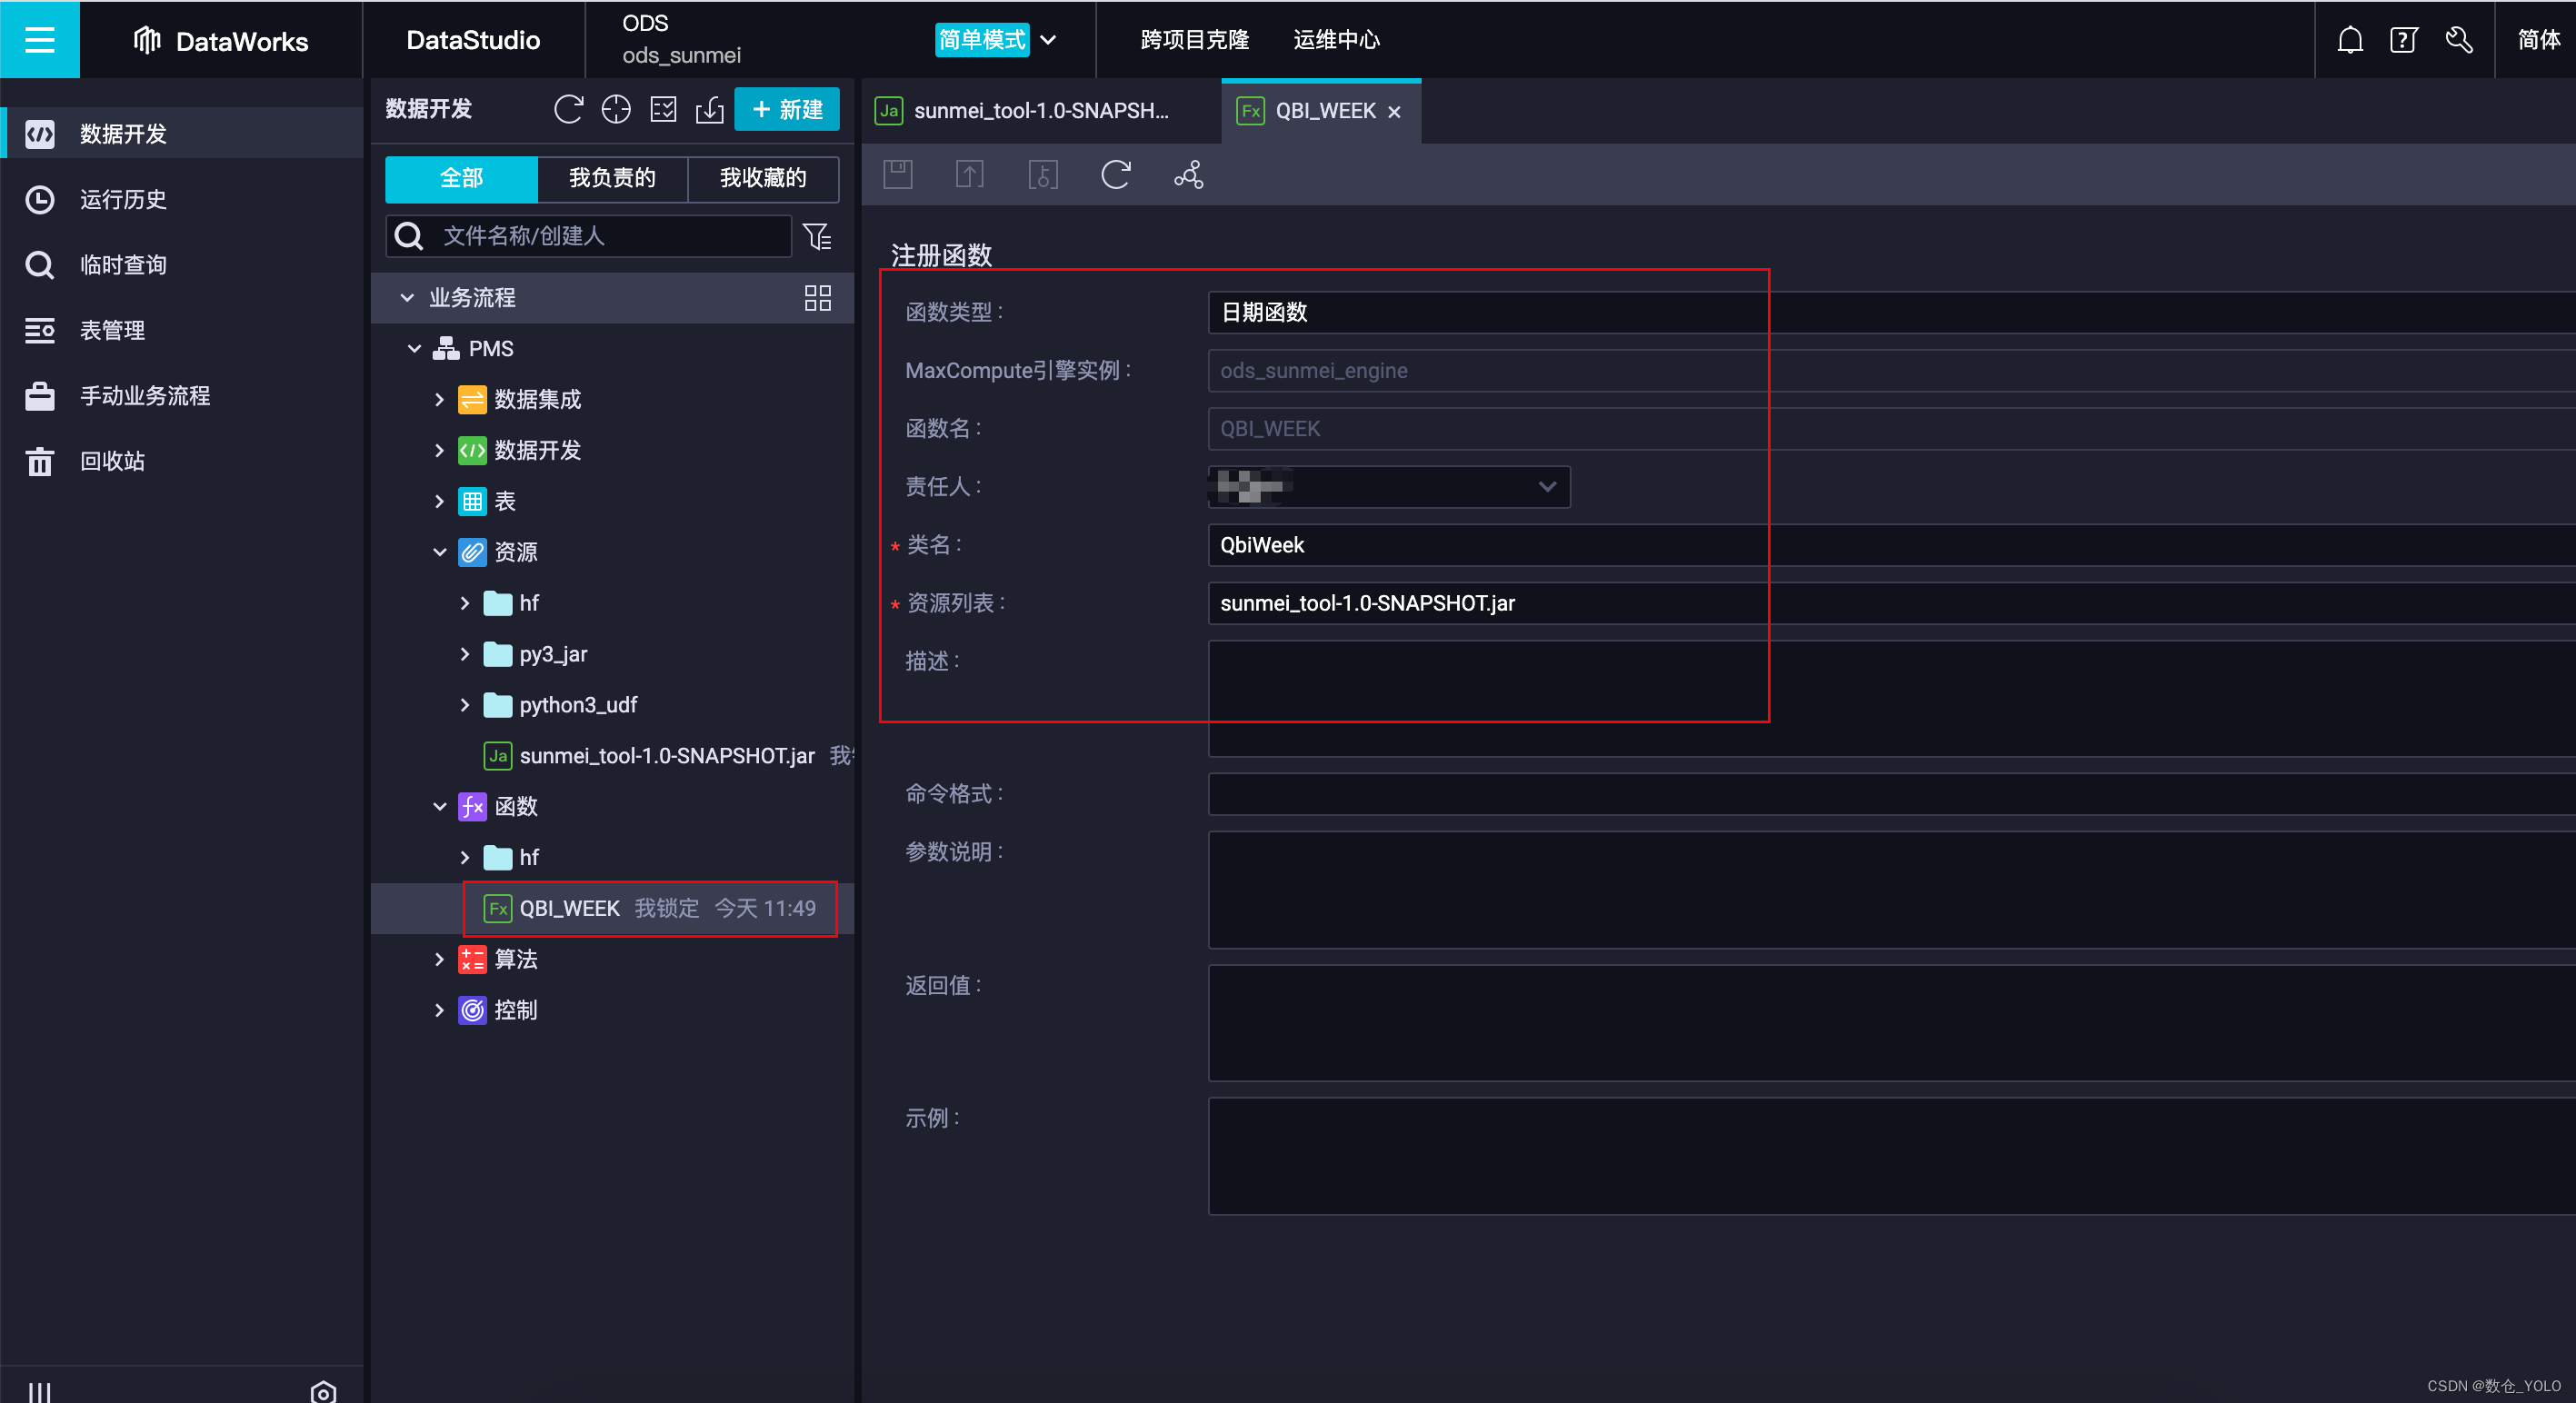Open the 责任人 owner dropdown

[1389, 487]
